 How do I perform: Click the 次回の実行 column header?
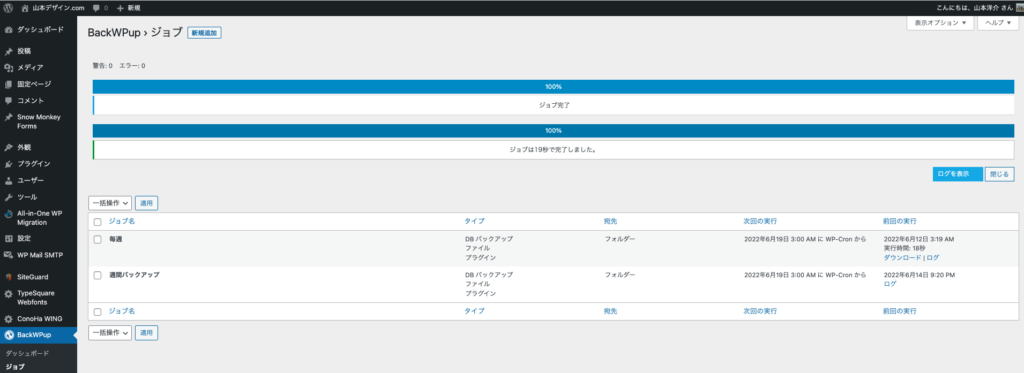[760, 221]
